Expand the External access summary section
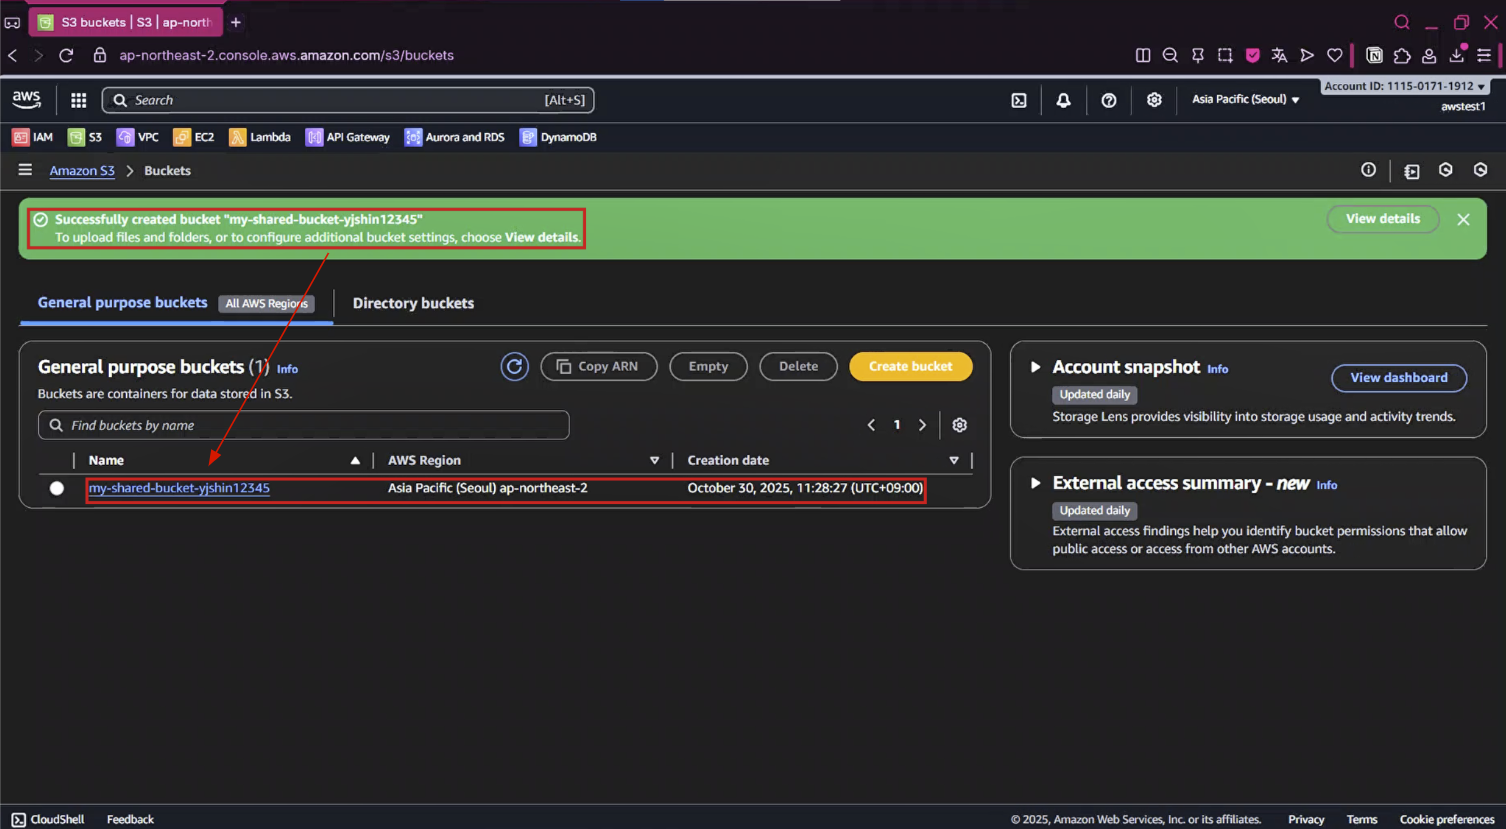 click(x=1036, y=483)
